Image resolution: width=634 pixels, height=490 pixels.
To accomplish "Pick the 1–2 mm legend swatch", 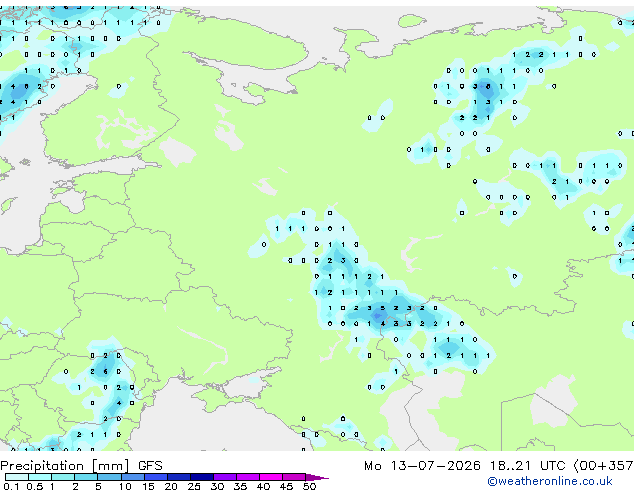I will coord(63,477).
